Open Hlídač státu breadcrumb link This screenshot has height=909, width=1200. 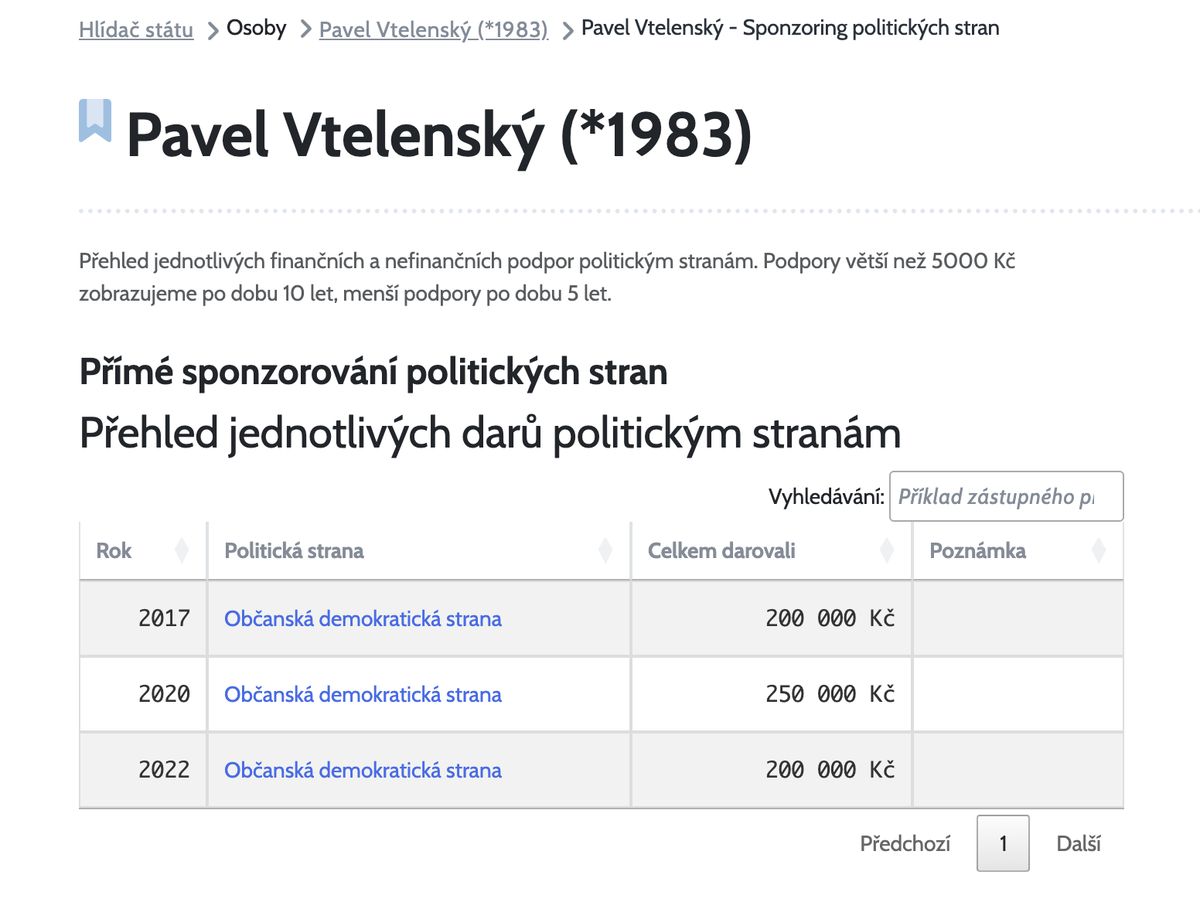(136, 29)
